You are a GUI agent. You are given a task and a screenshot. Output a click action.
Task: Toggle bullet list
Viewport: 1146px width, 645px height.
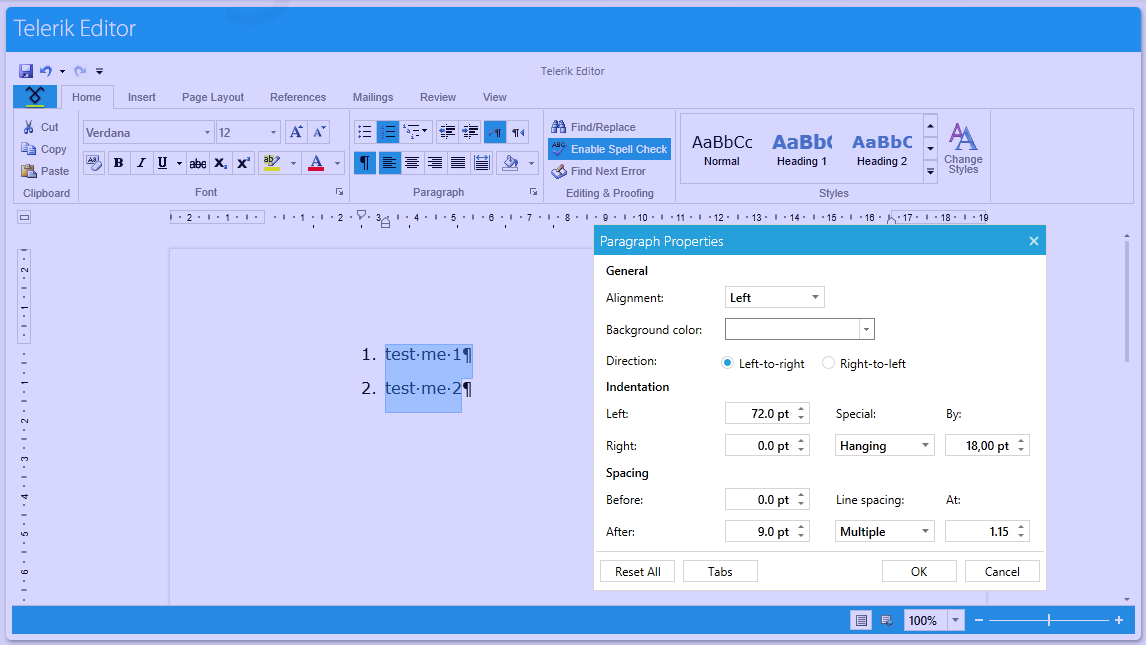pos(365,132)
